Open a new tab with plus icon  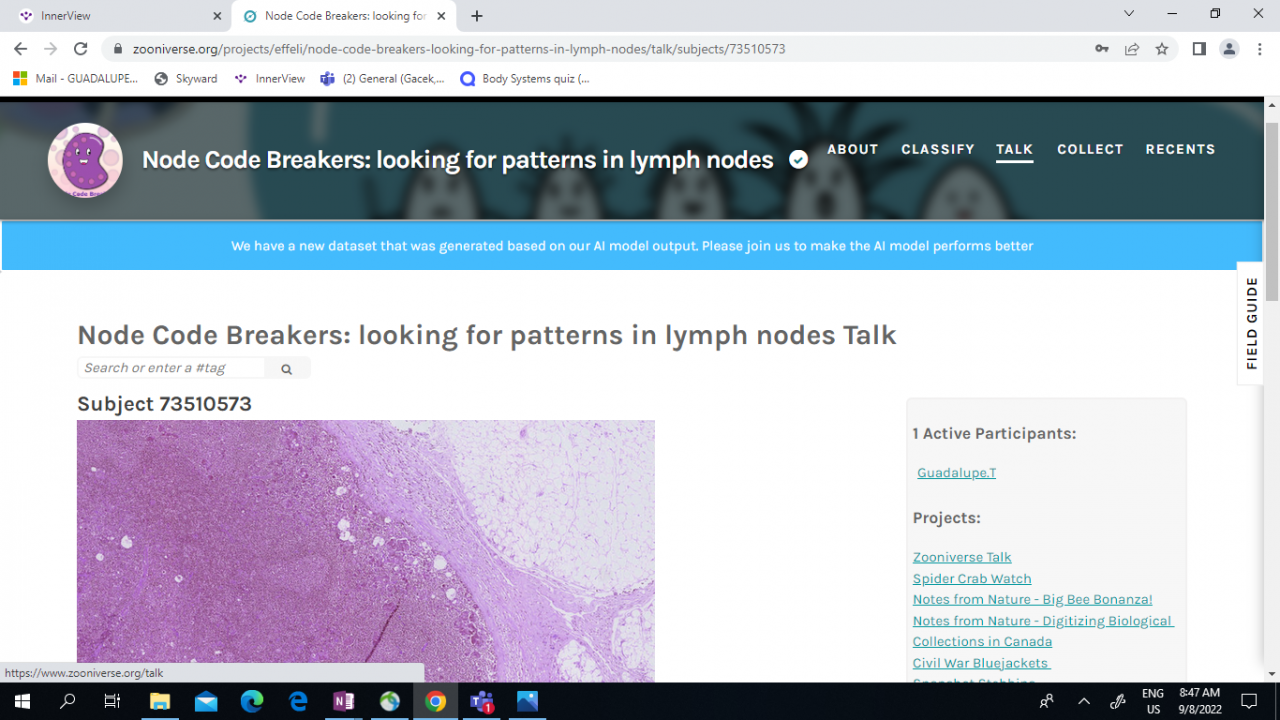pyautogui.click(x=477, y=16)
